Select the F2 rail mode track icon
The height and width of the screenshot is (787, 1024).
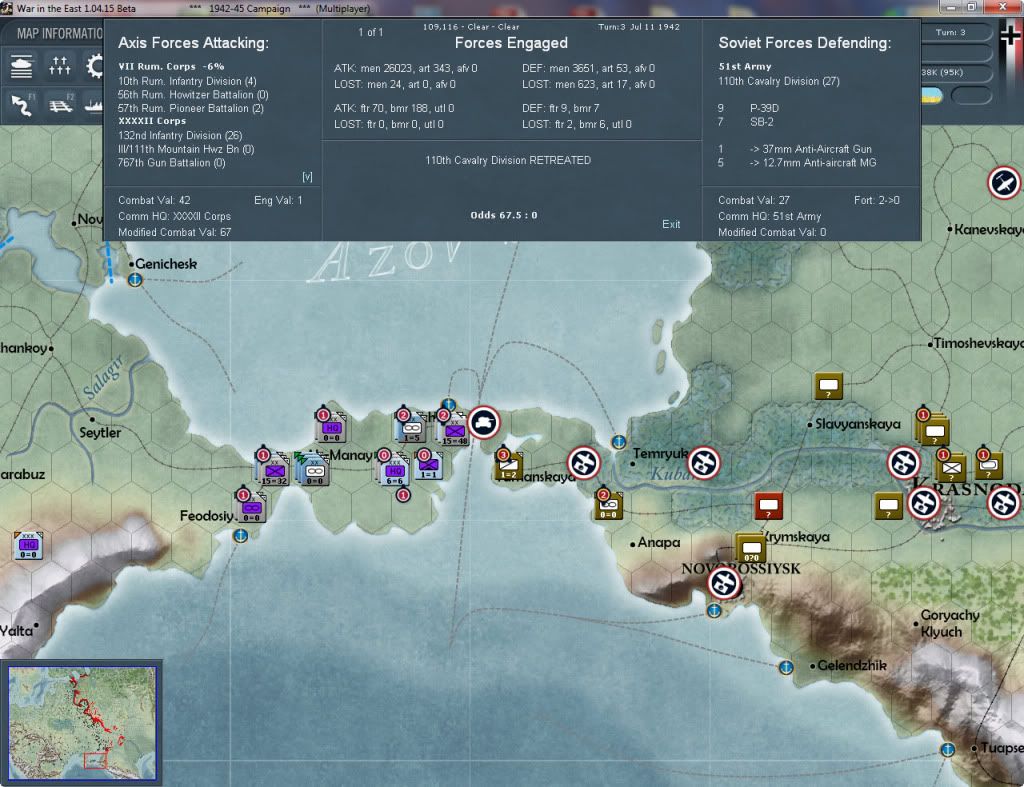point(60,104)
